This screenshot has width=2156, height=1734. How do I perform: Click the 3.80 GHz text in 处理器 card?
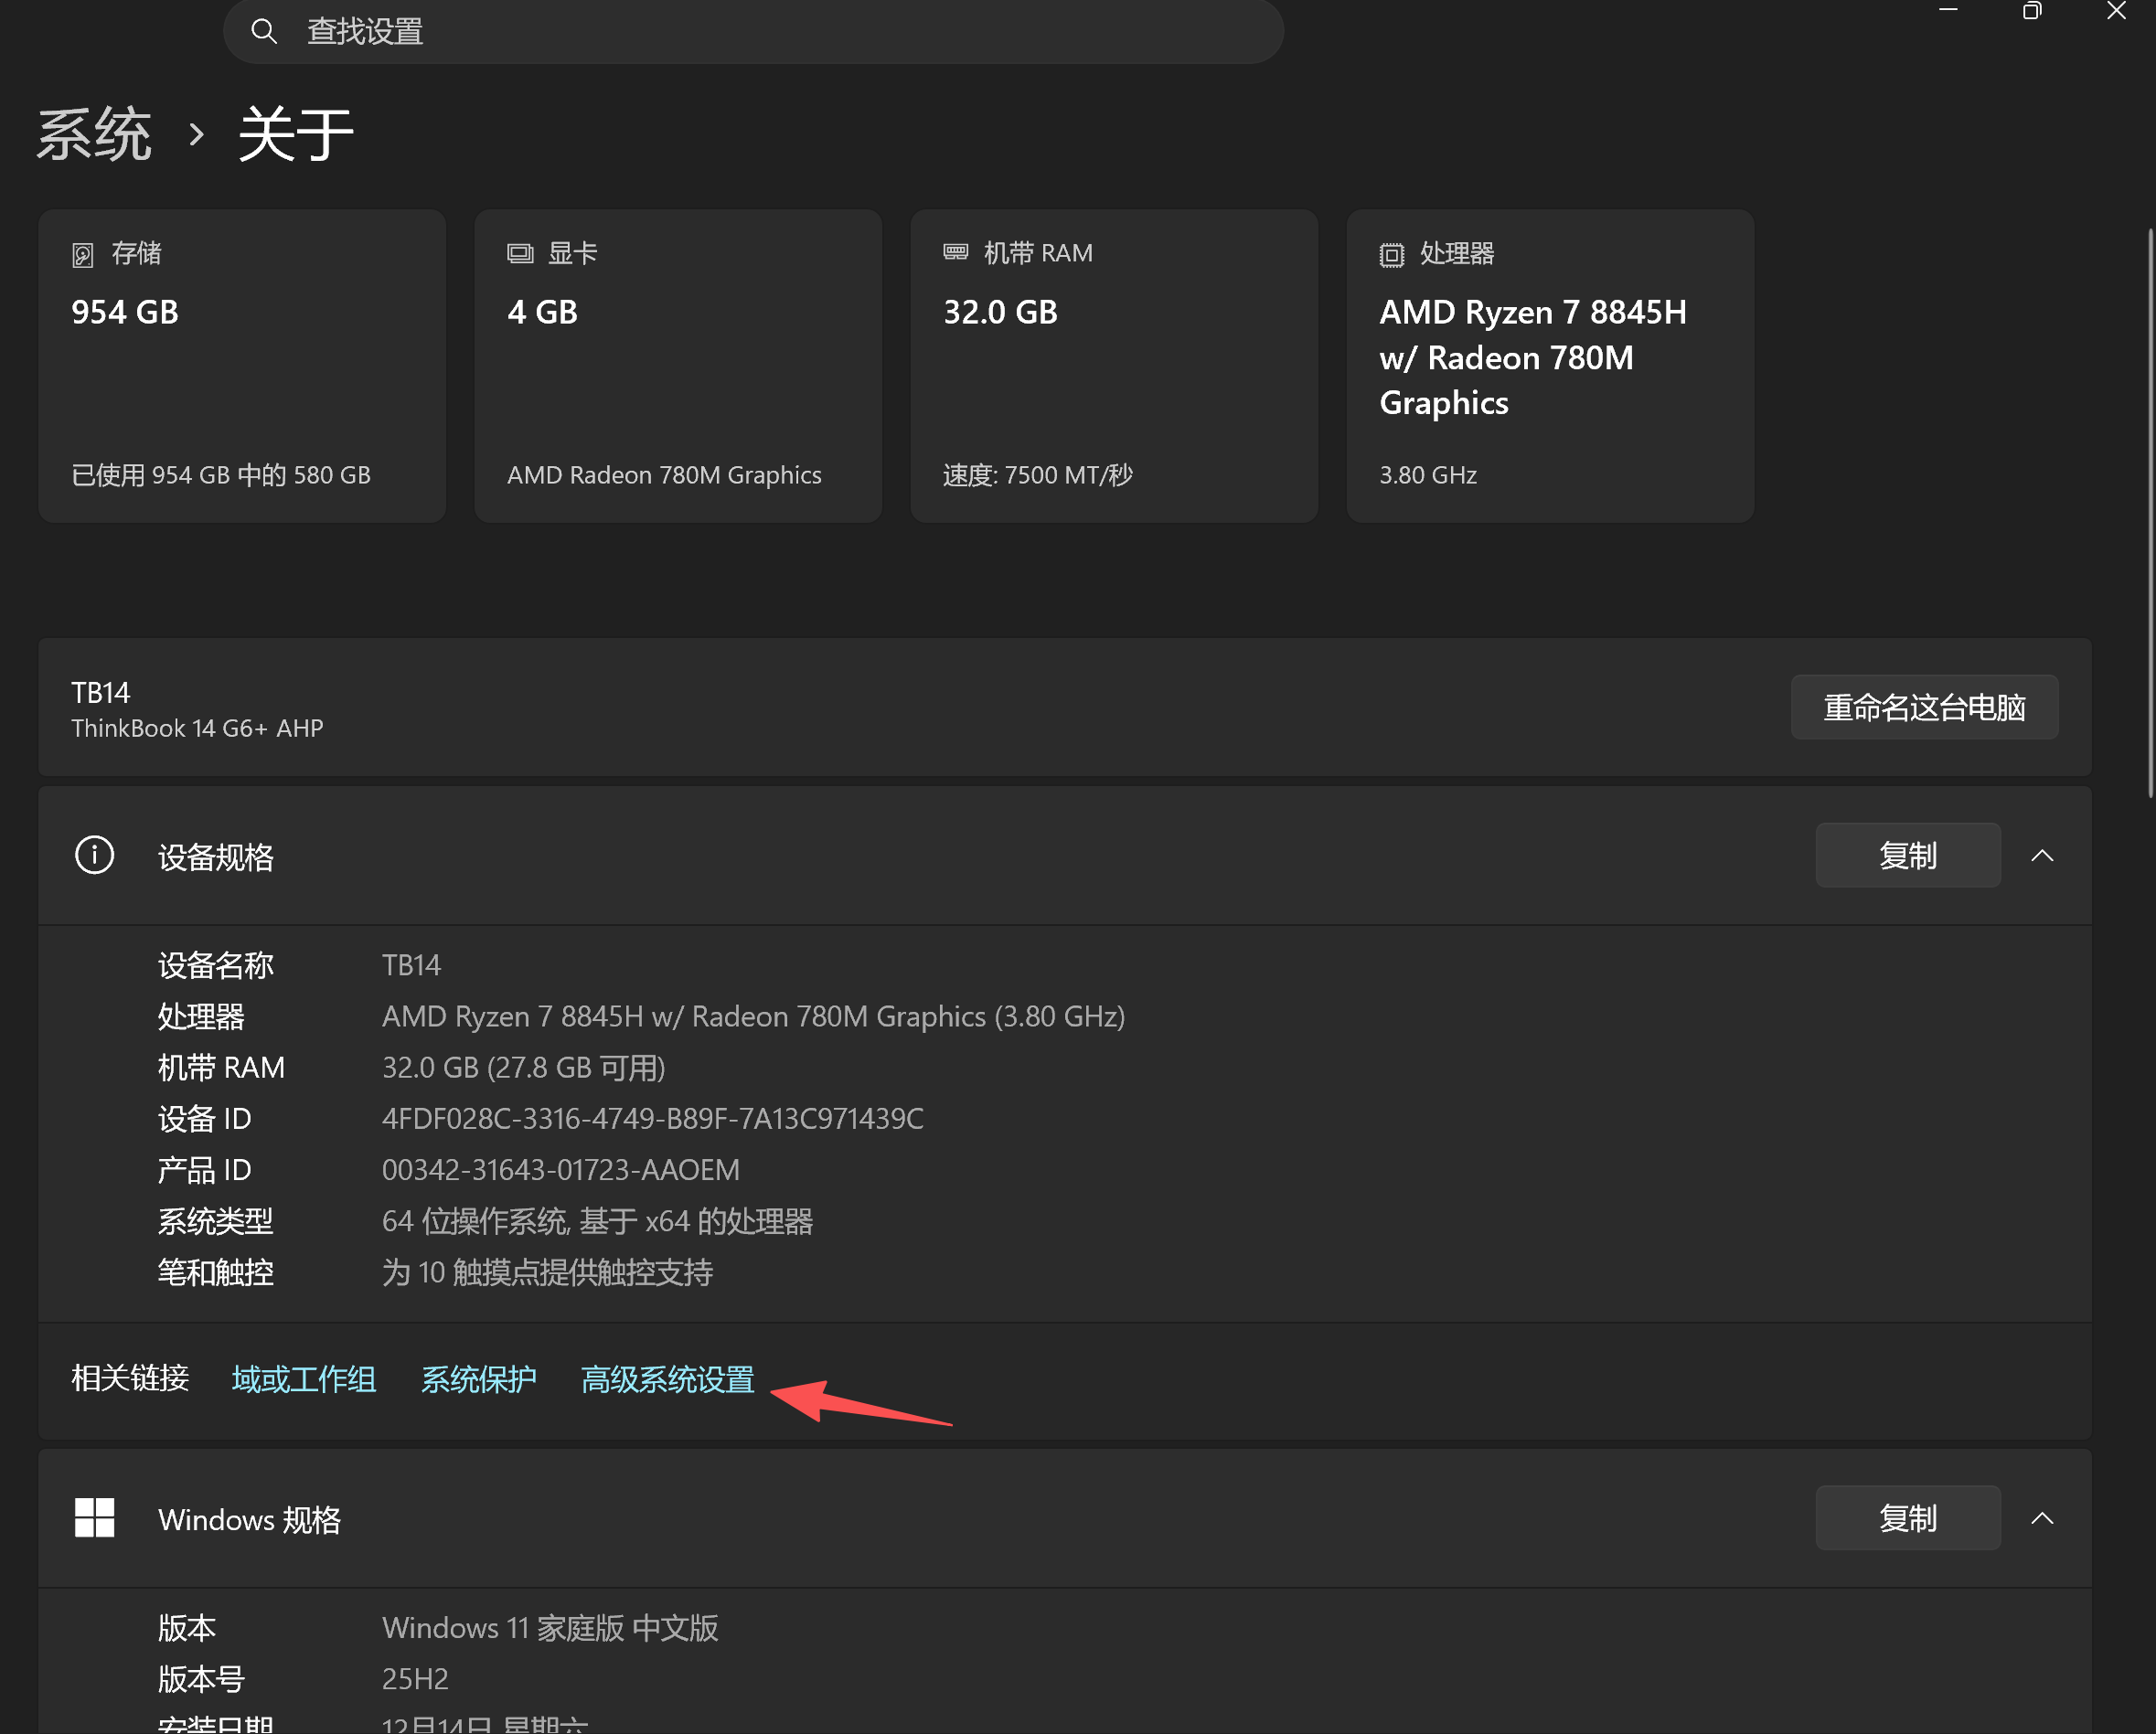pyautogui.click(x=1428, y=475)
